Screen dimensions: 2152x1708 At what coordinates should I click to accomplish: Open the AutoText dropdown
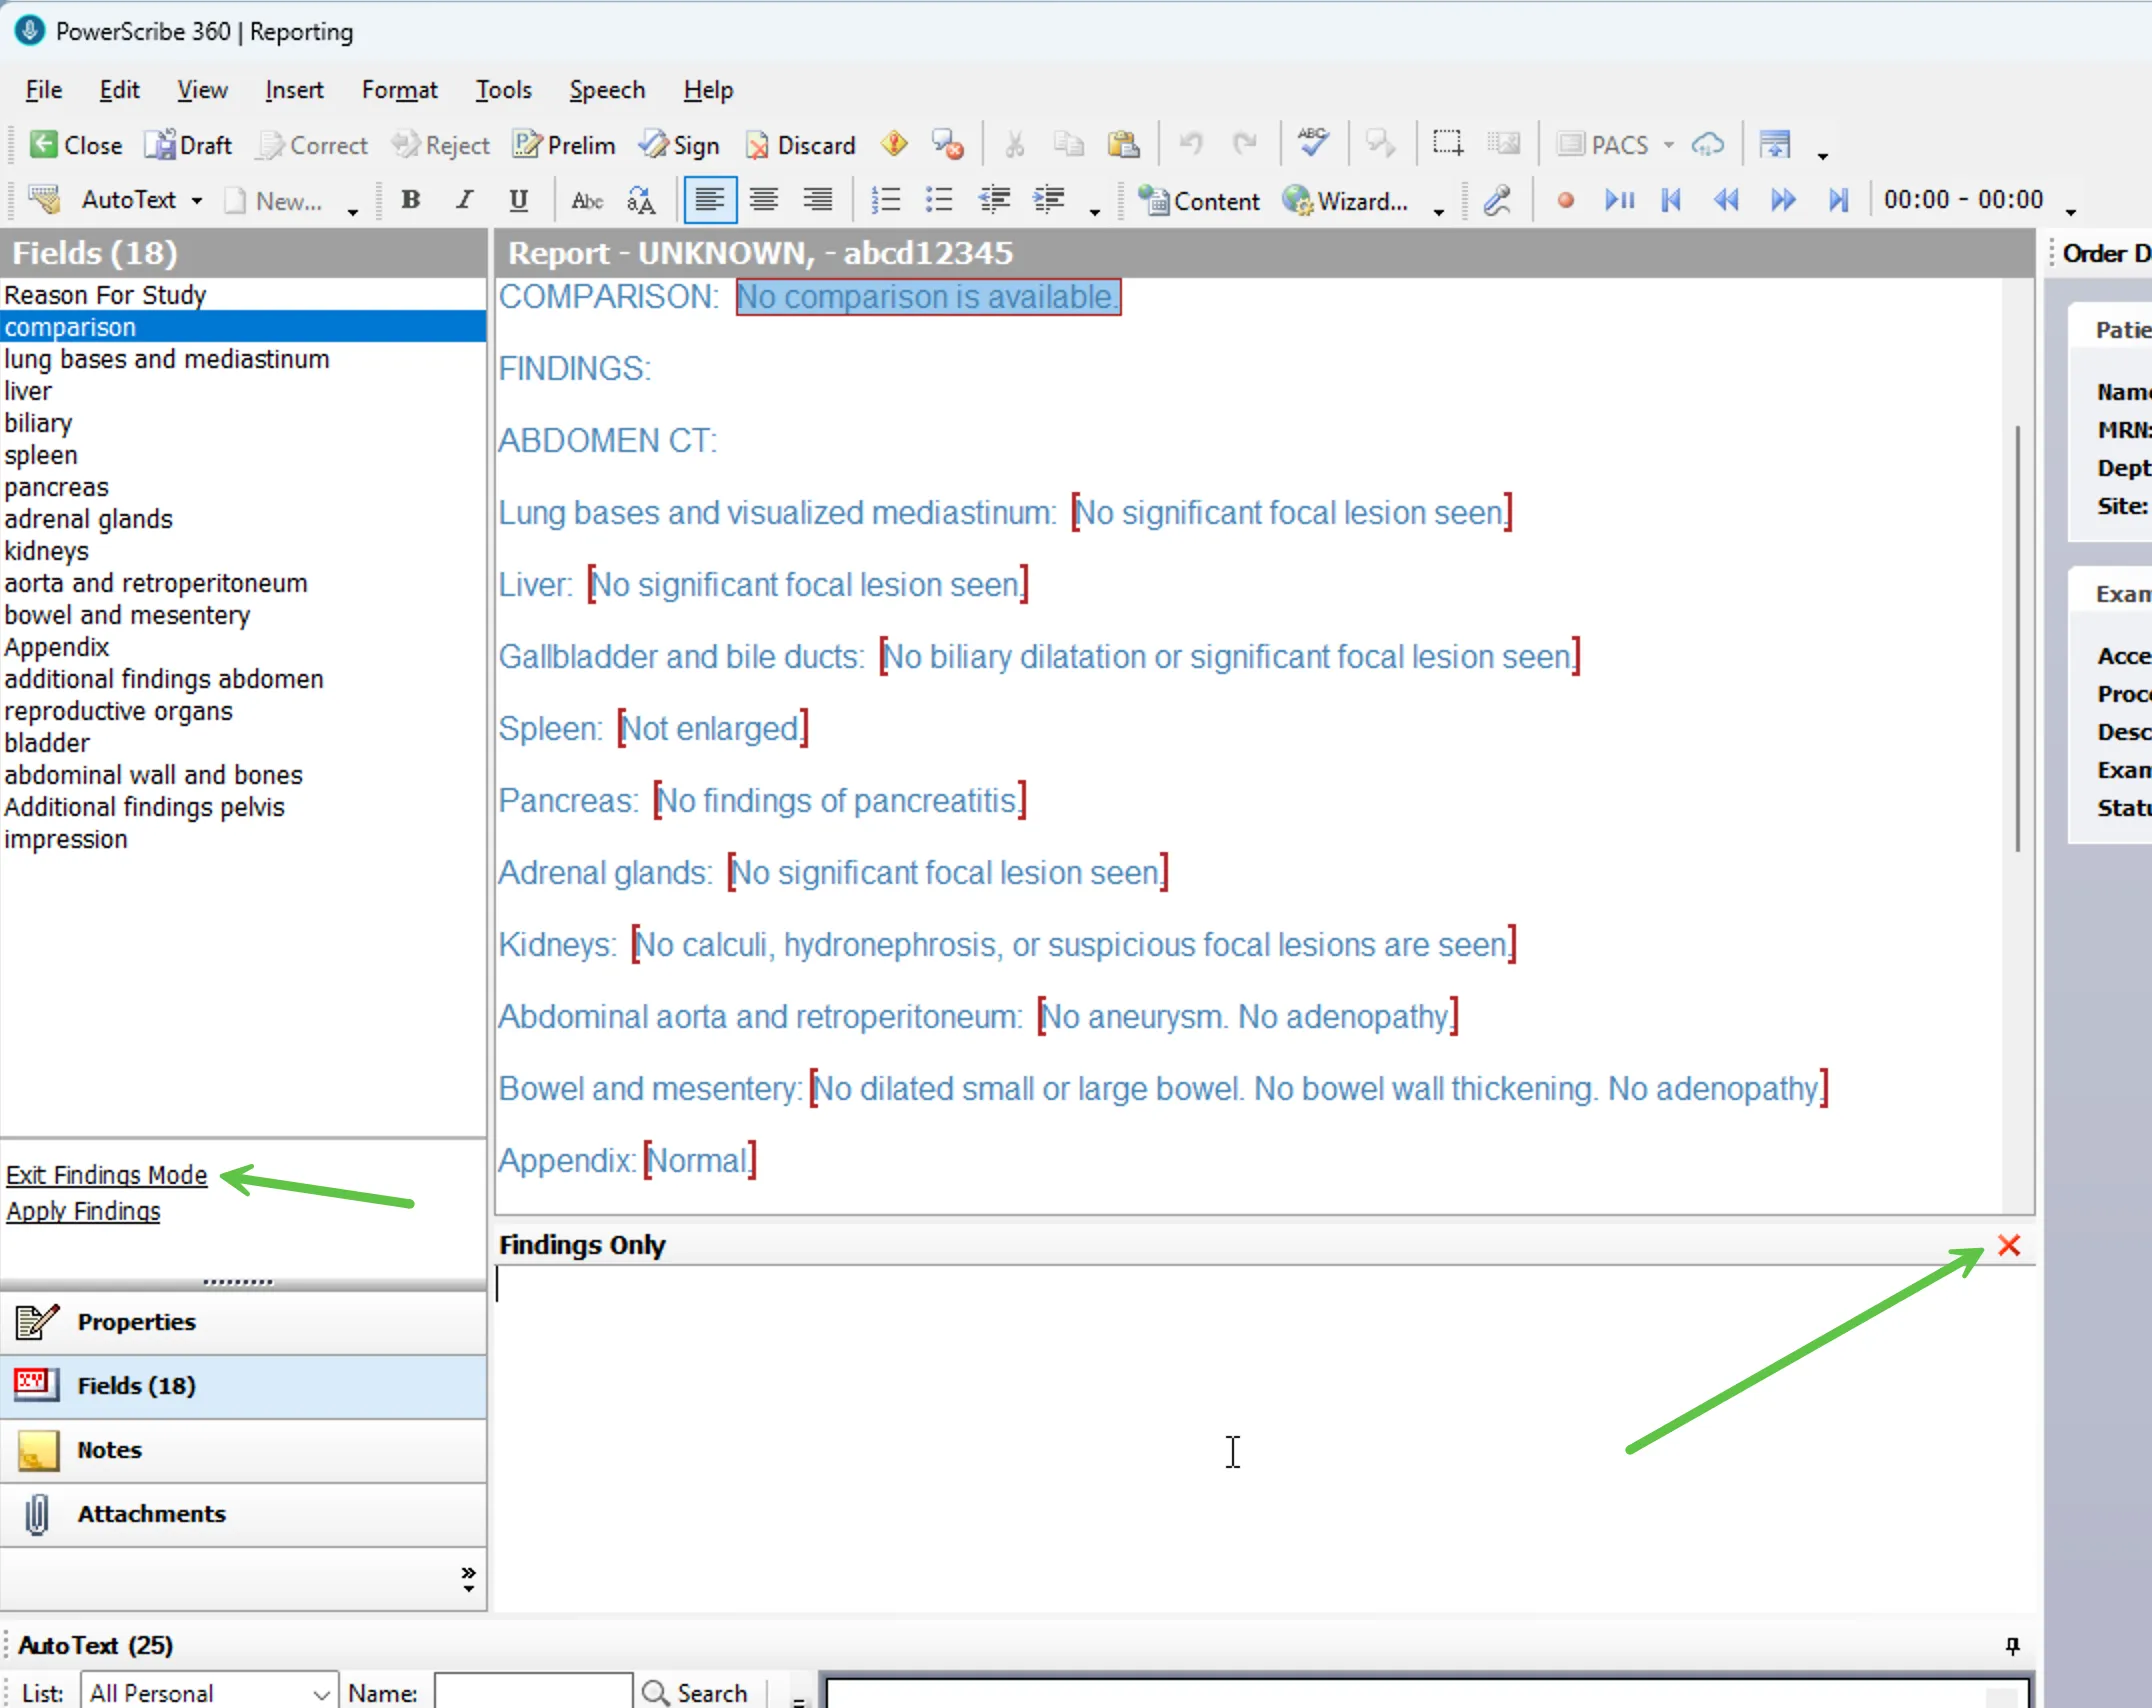pos(197,200)
